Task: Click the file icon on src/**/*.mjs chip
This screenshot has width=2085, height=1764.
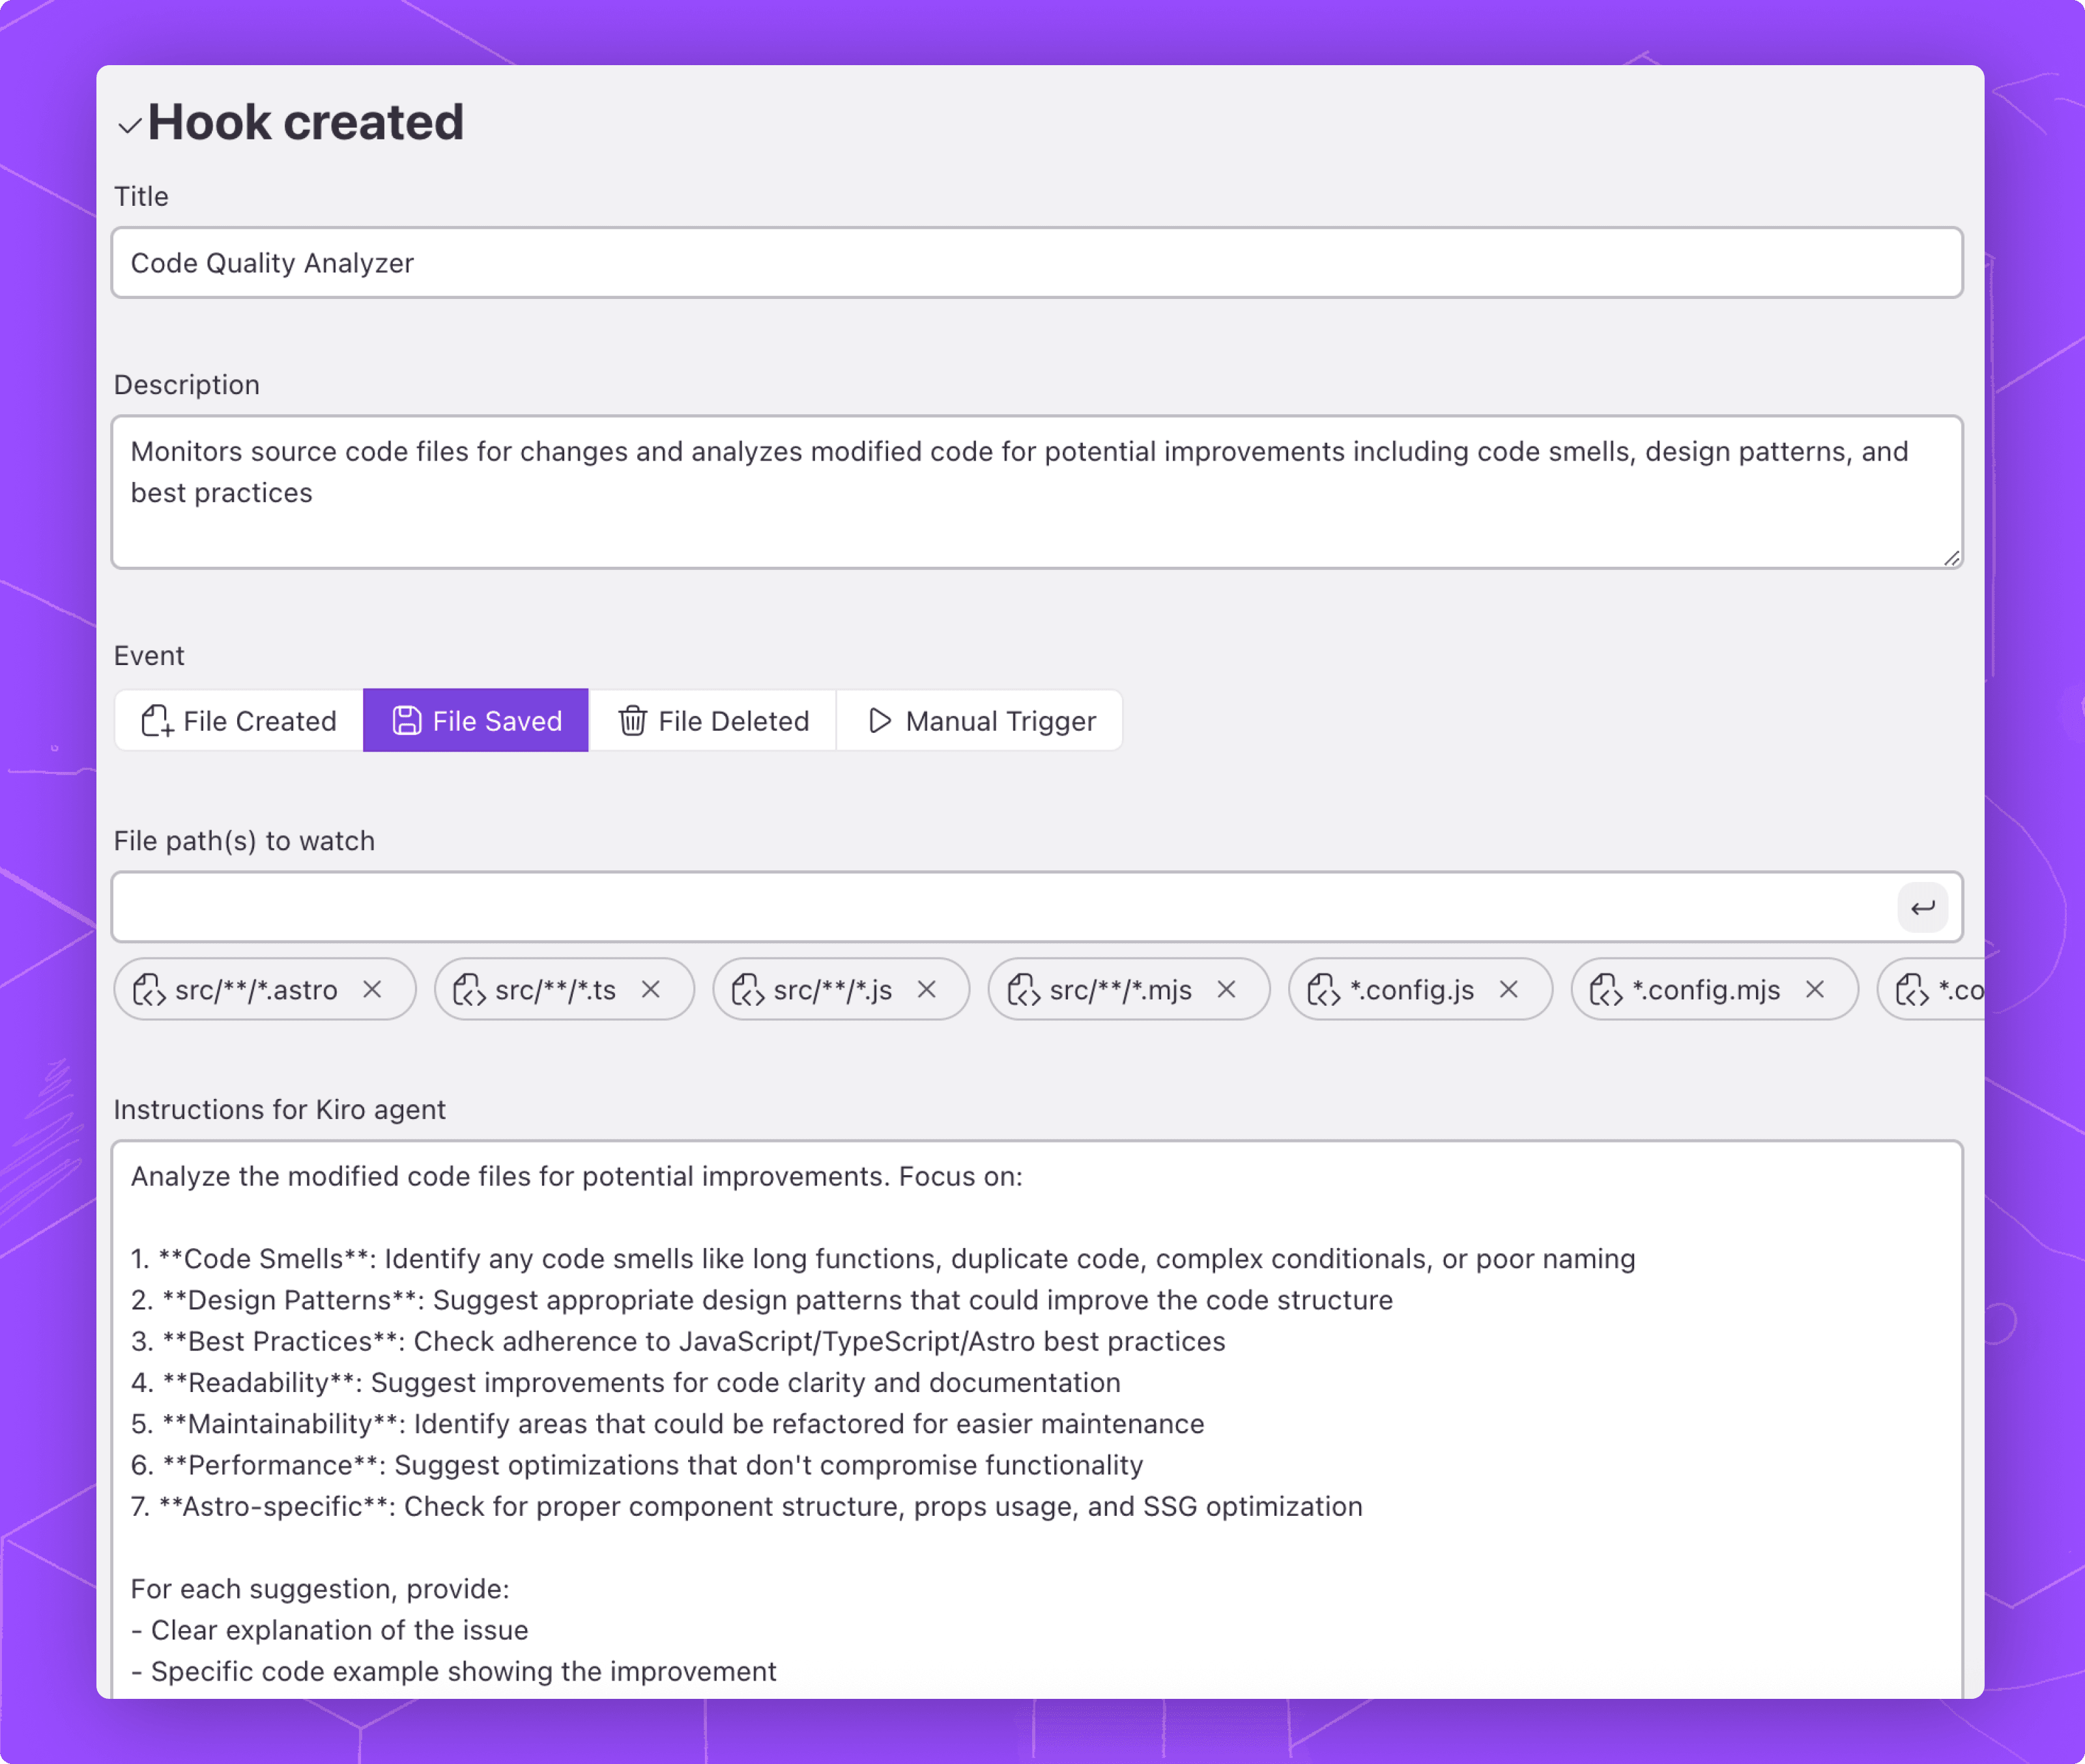Action: click(1024, 990)
